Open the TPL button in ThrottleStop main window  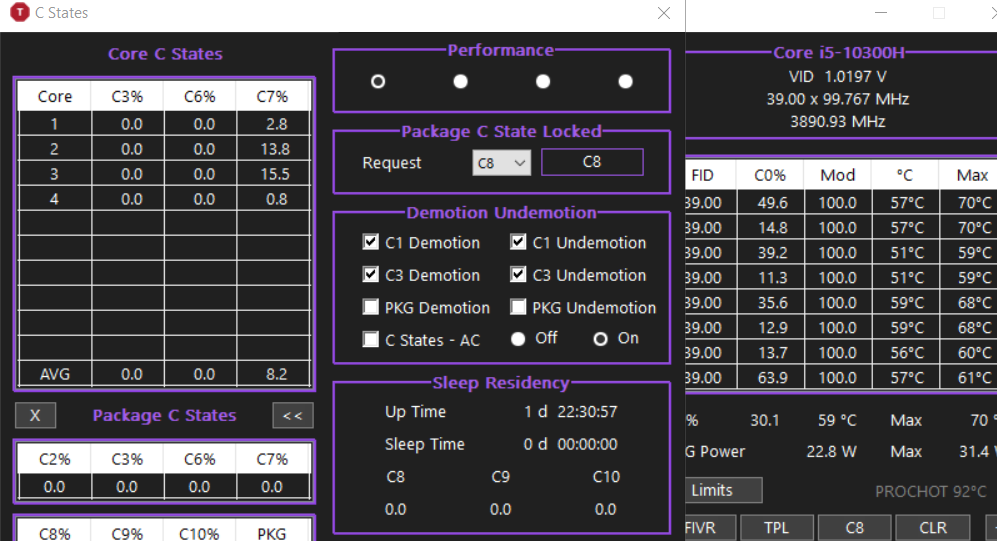pos(777,528)
